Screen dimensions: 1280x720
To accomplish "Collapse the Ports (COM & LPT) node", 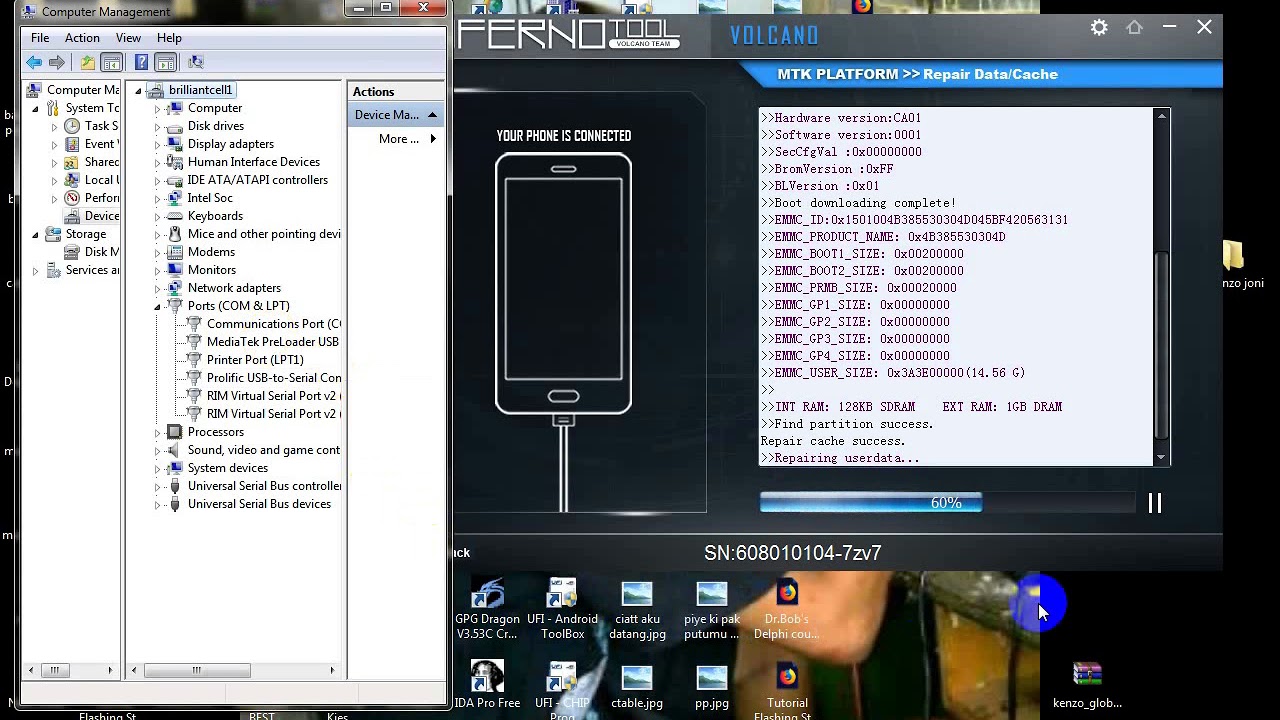I will (x=157, y=306).
